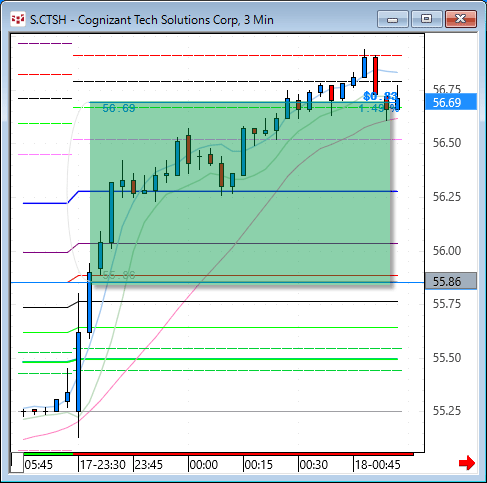Close the S.CTSH chart window

click(461, 19)
